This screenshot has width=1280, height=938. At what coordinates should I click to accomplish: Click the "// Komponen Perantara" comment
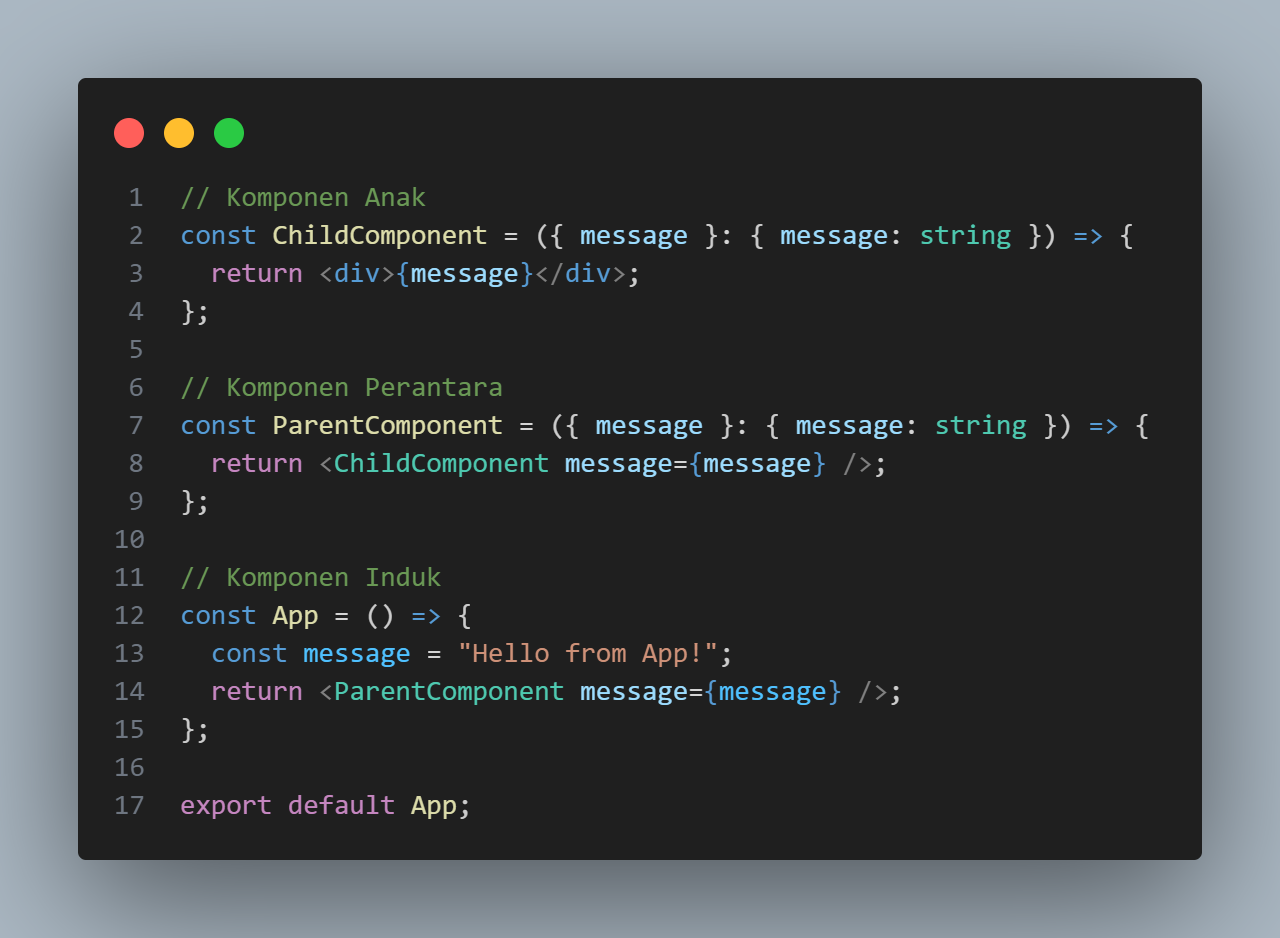(342, 387)
